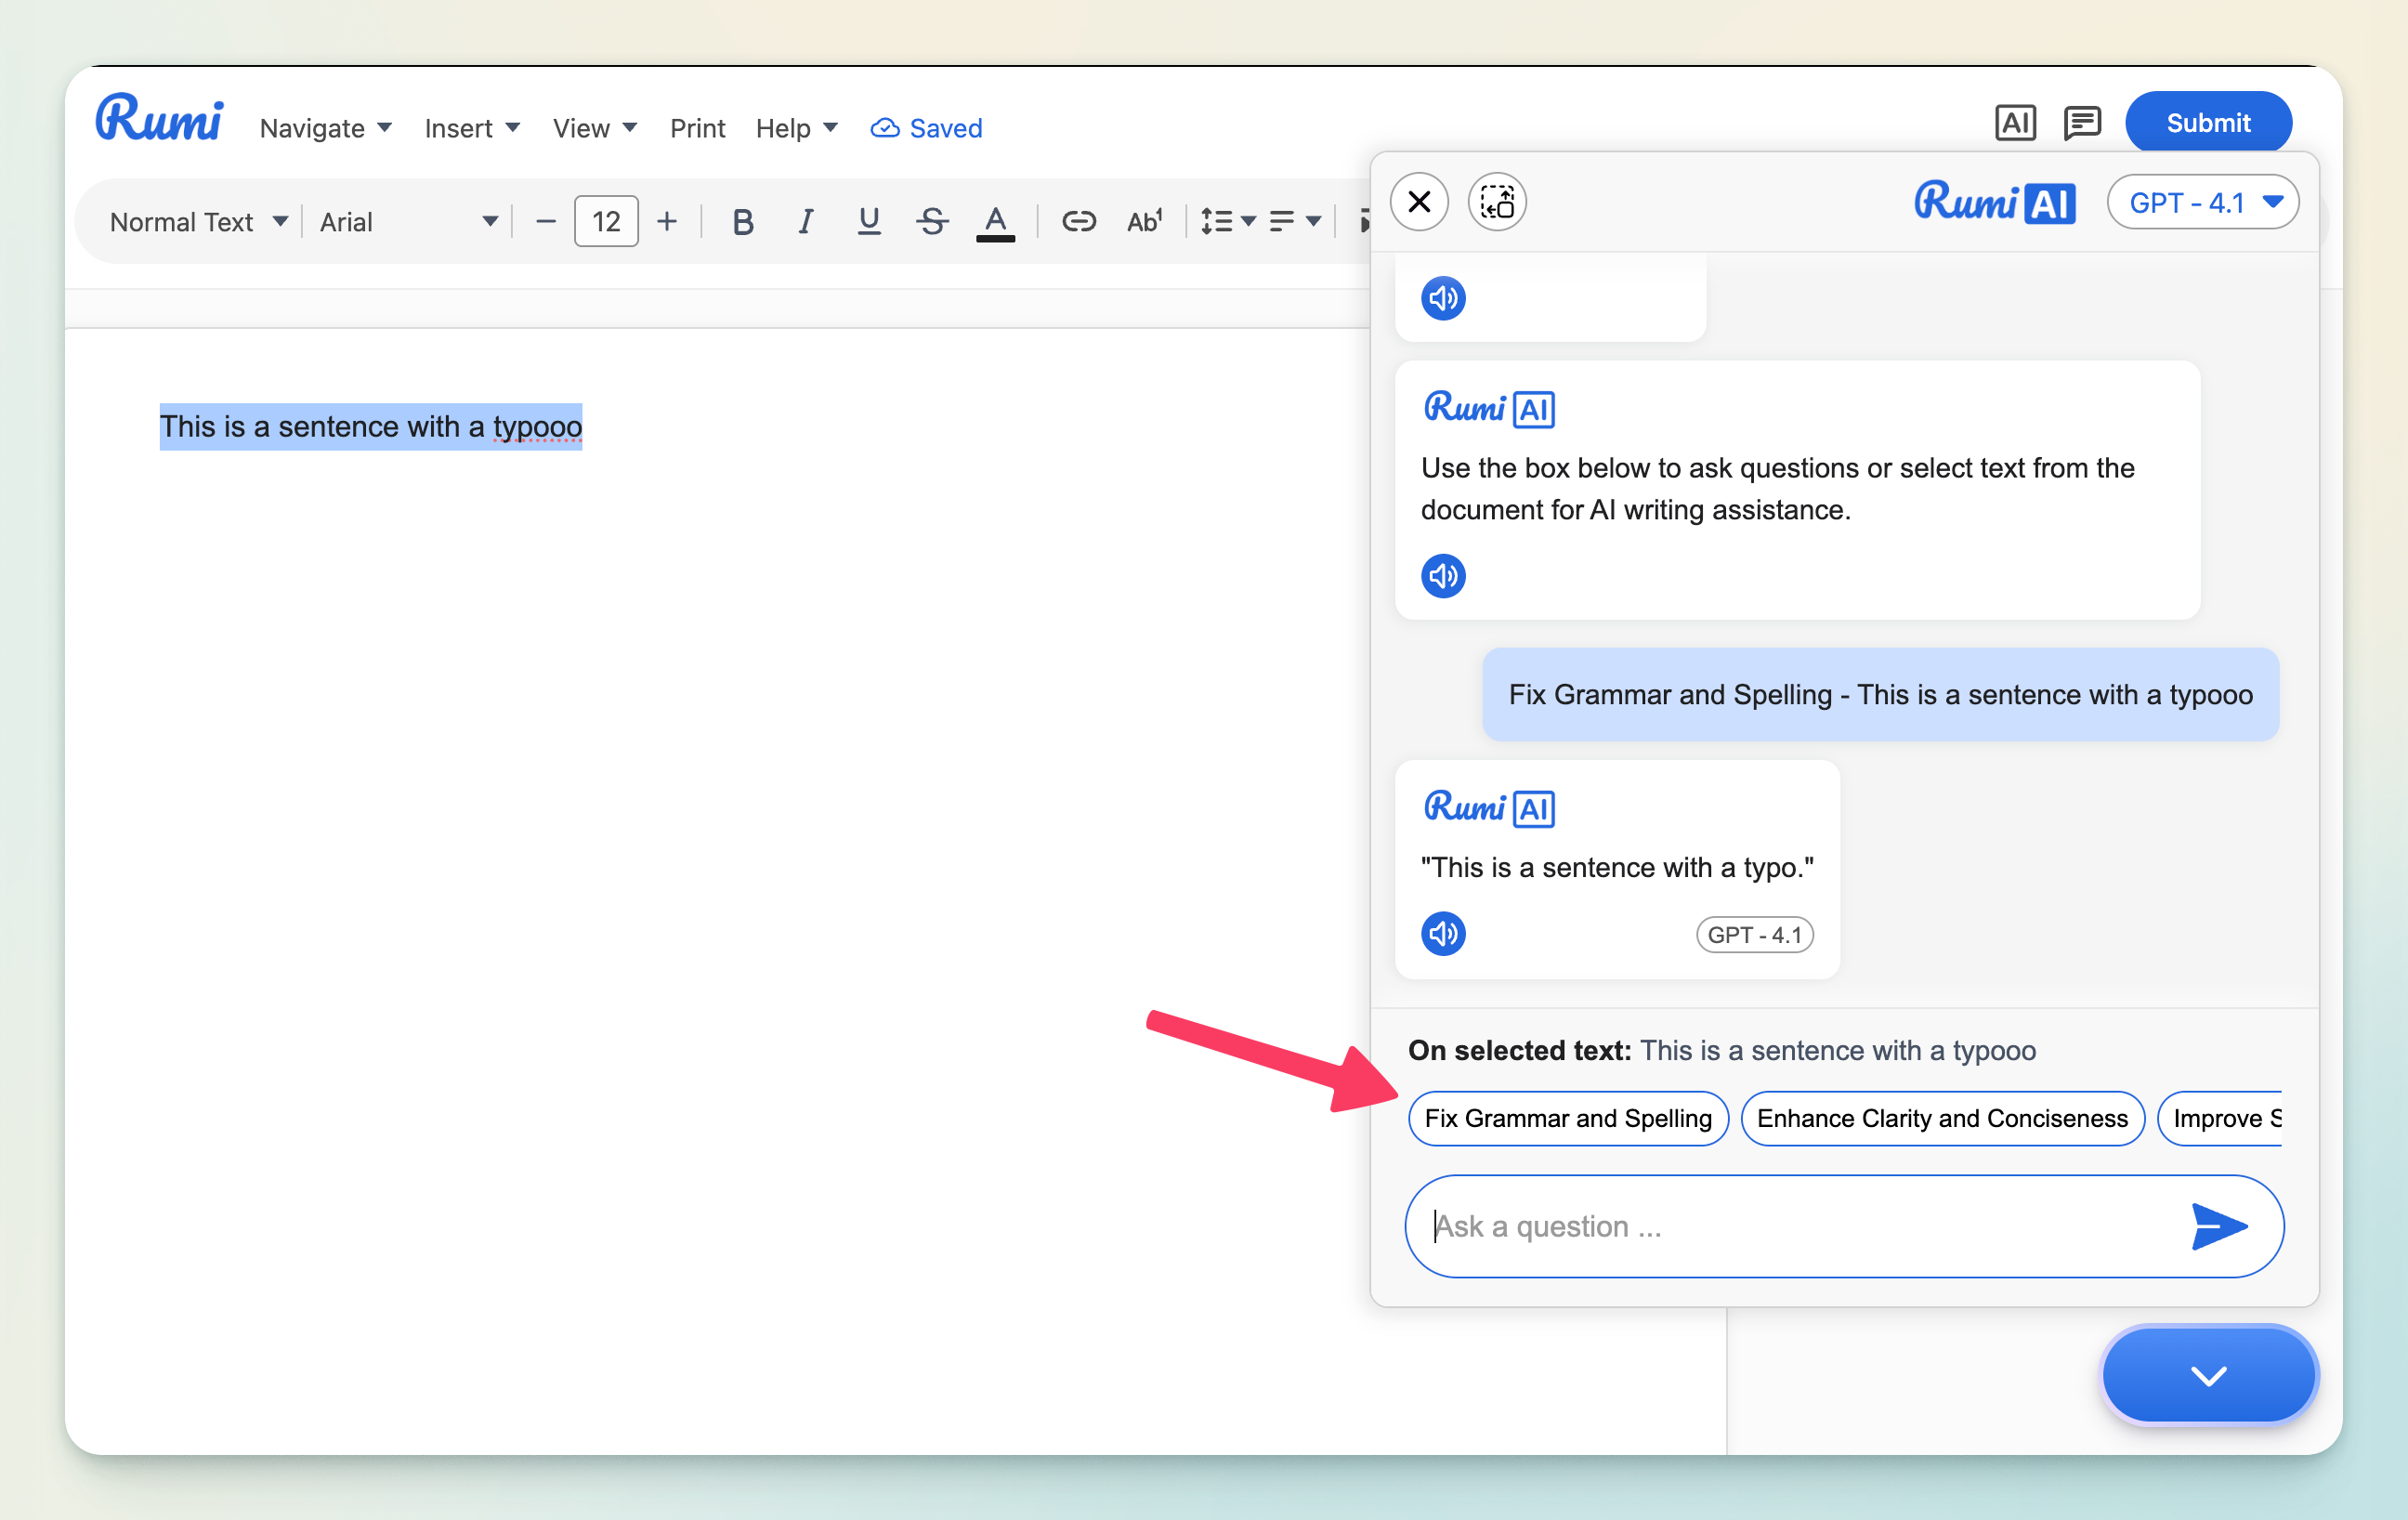This screenshot has width=2408, height=1520.
Task: Click Fix Grammar and Spelling suggestion
Action: click(x=1567, y=1118)
